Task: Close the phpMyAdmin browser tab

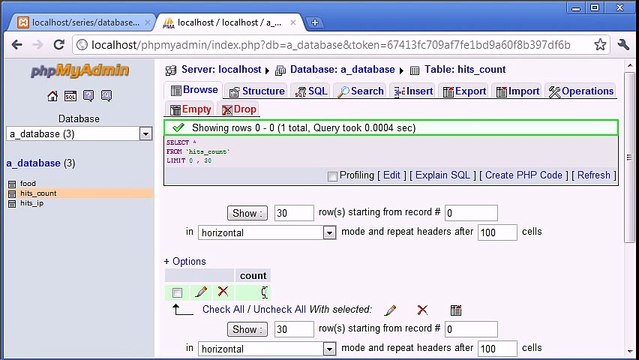Action: [293, 22]
